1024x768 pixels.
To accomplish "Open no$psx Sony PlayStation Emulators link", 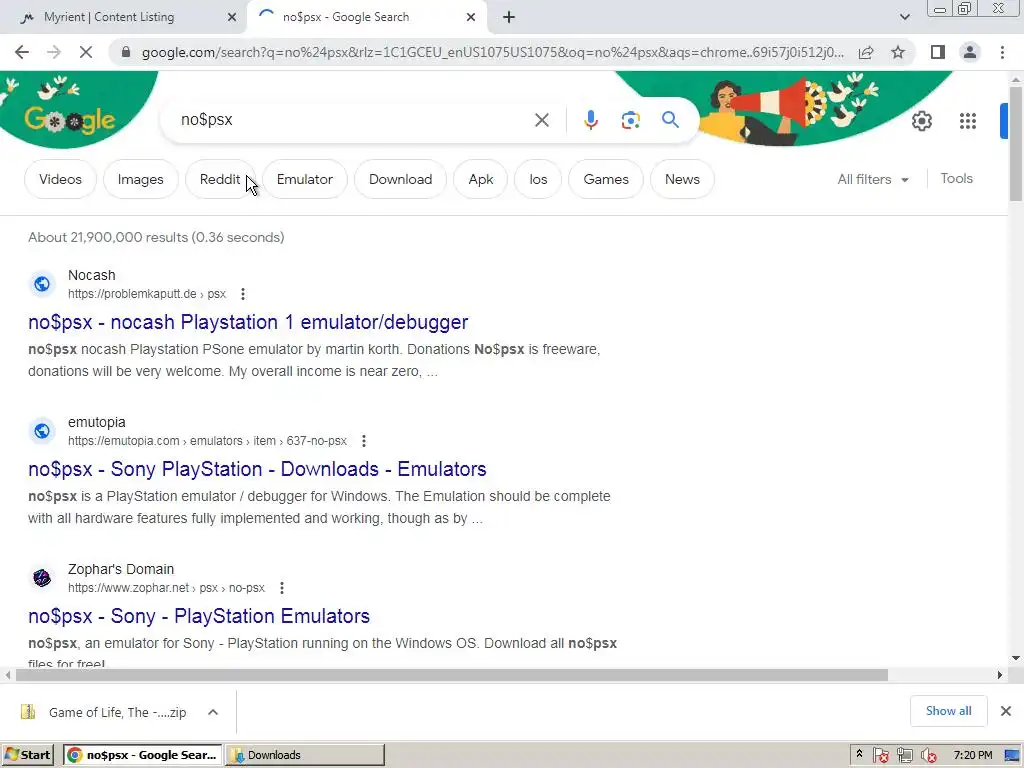I will coord(199,616).
